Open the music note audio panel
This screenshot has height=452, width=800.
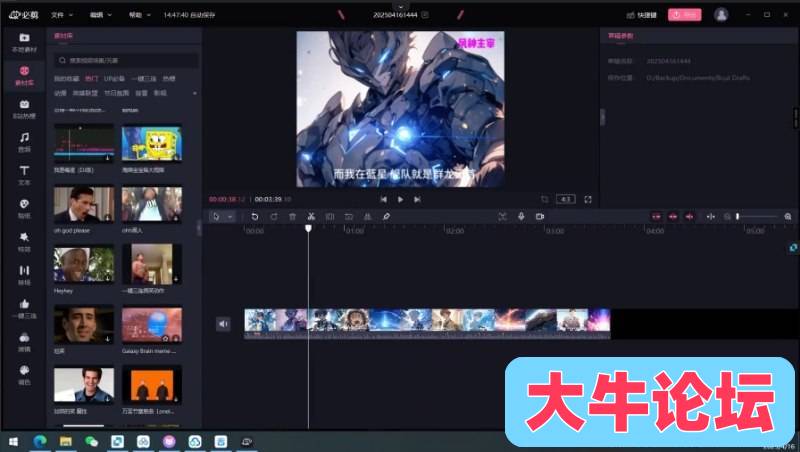[x=24, y=142]
